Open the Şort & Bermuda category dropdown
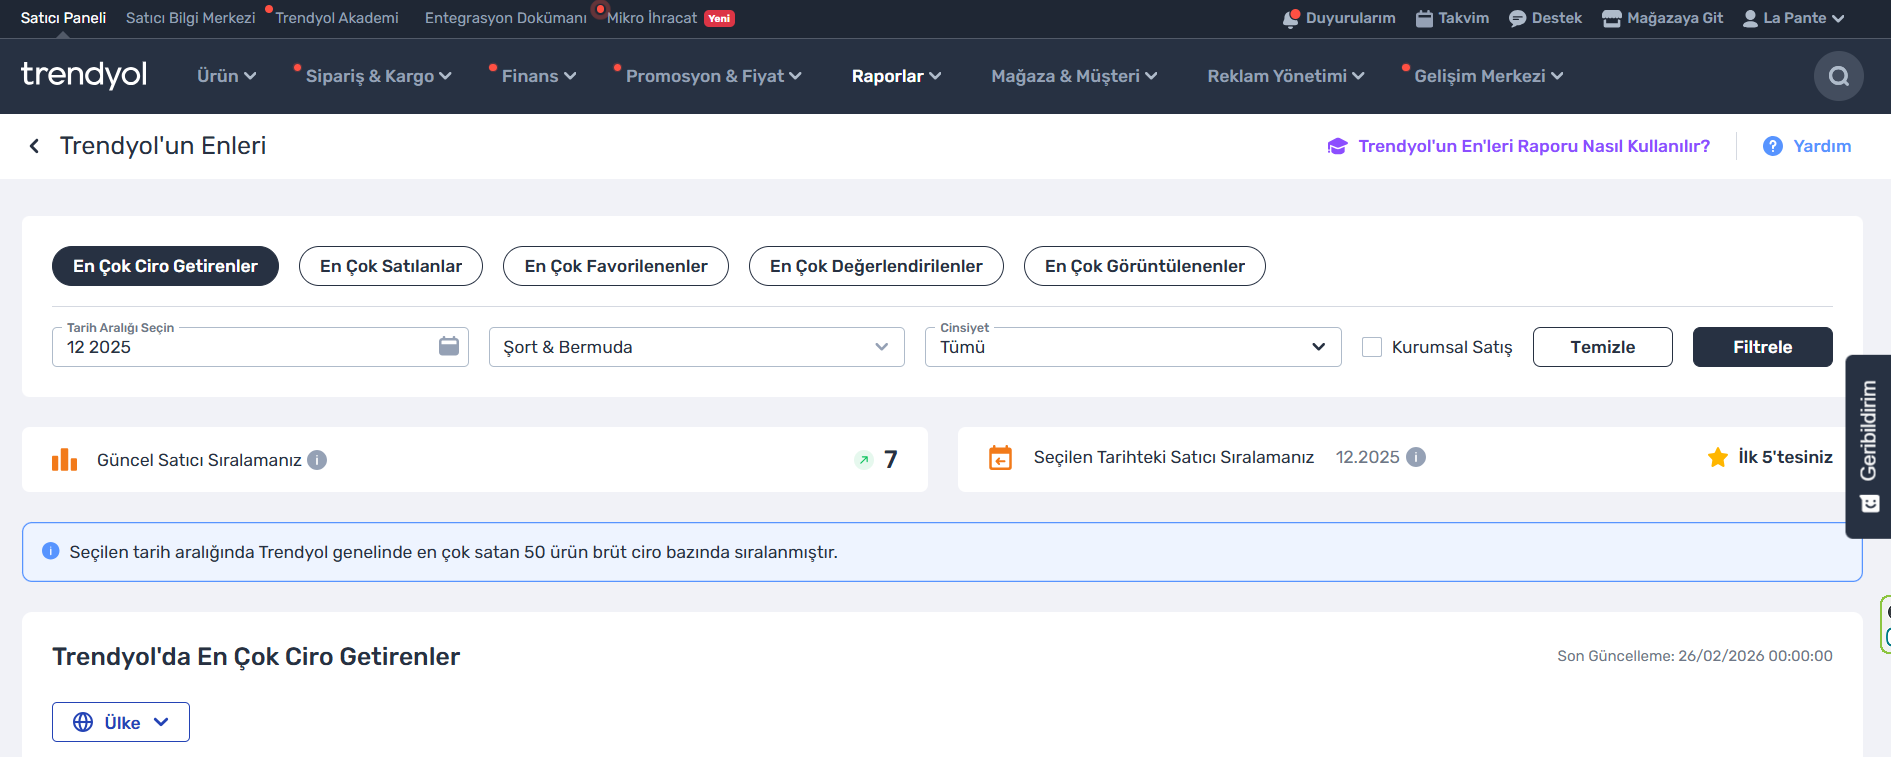The width and height of the screenshot is (1891, 757). pyautogui.click(x=697, y=347)
